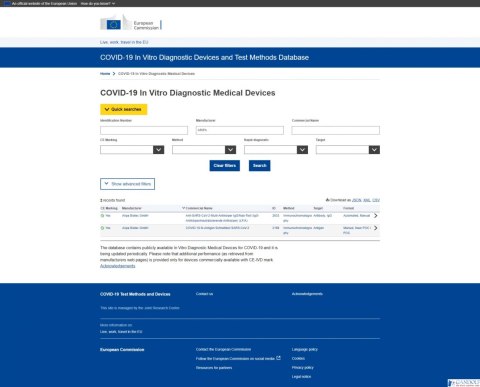Open the row arrow for the Antibody, IgG device
Screen dimensions: 480x387
coord(376,216)
